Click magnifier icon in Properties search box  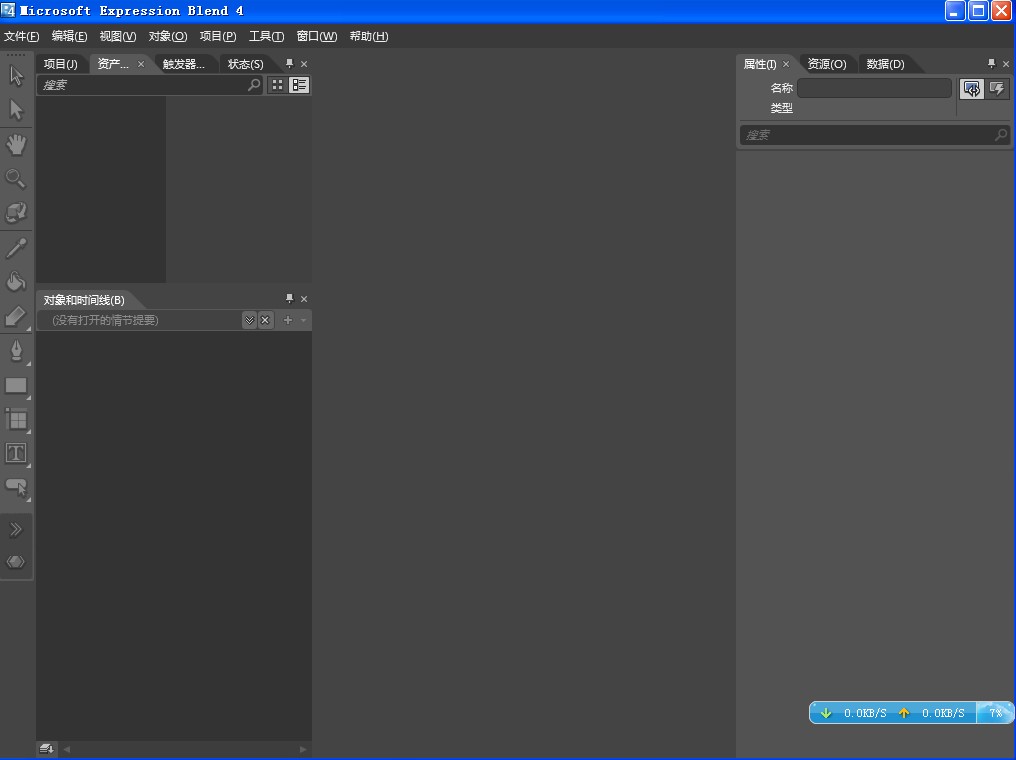click(1001, 134)
